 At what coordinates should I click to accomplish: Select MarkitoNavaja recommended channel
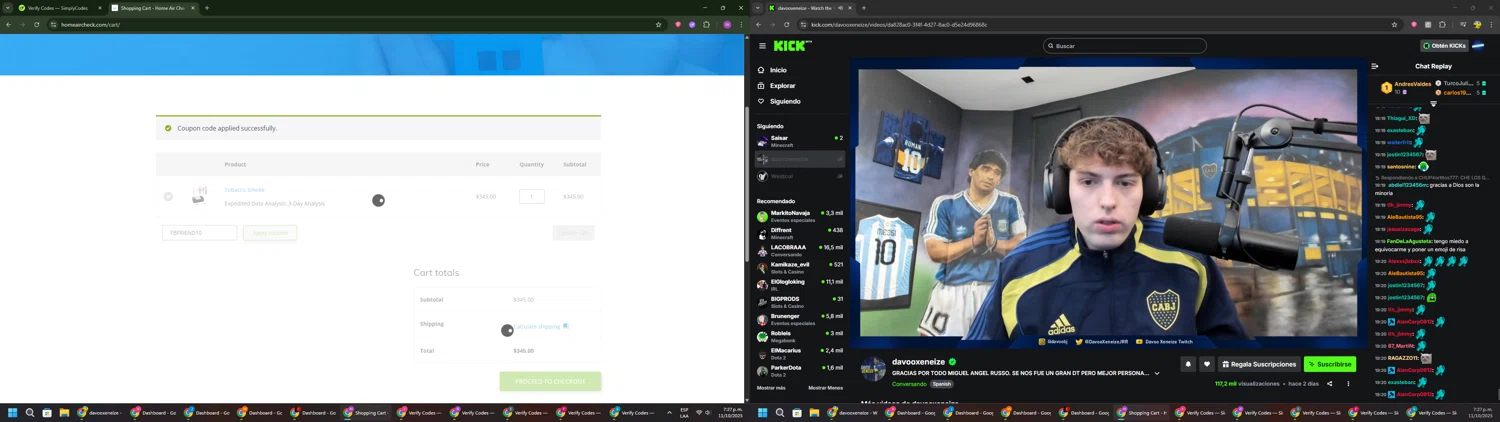pyautogui.click(x=800, y=216)
